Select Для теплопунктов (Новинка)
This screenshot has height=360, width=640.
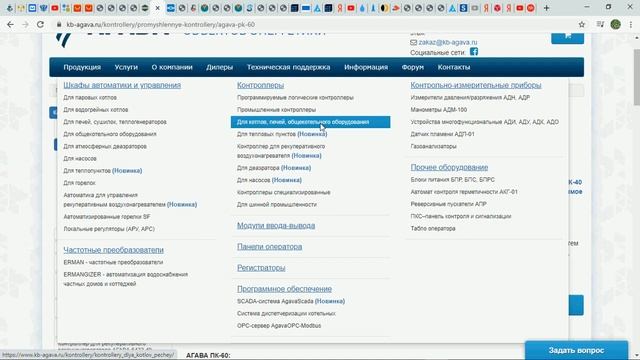coord(102,171)
